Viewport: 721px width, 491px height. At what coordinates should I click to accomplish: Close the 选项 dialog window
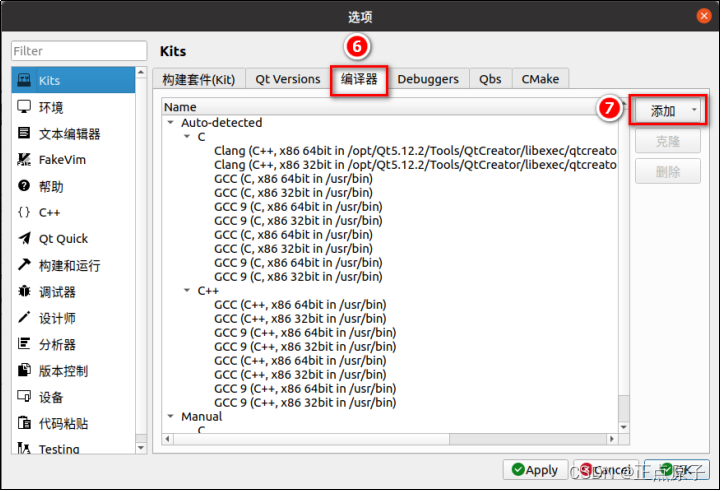(704, 16)
